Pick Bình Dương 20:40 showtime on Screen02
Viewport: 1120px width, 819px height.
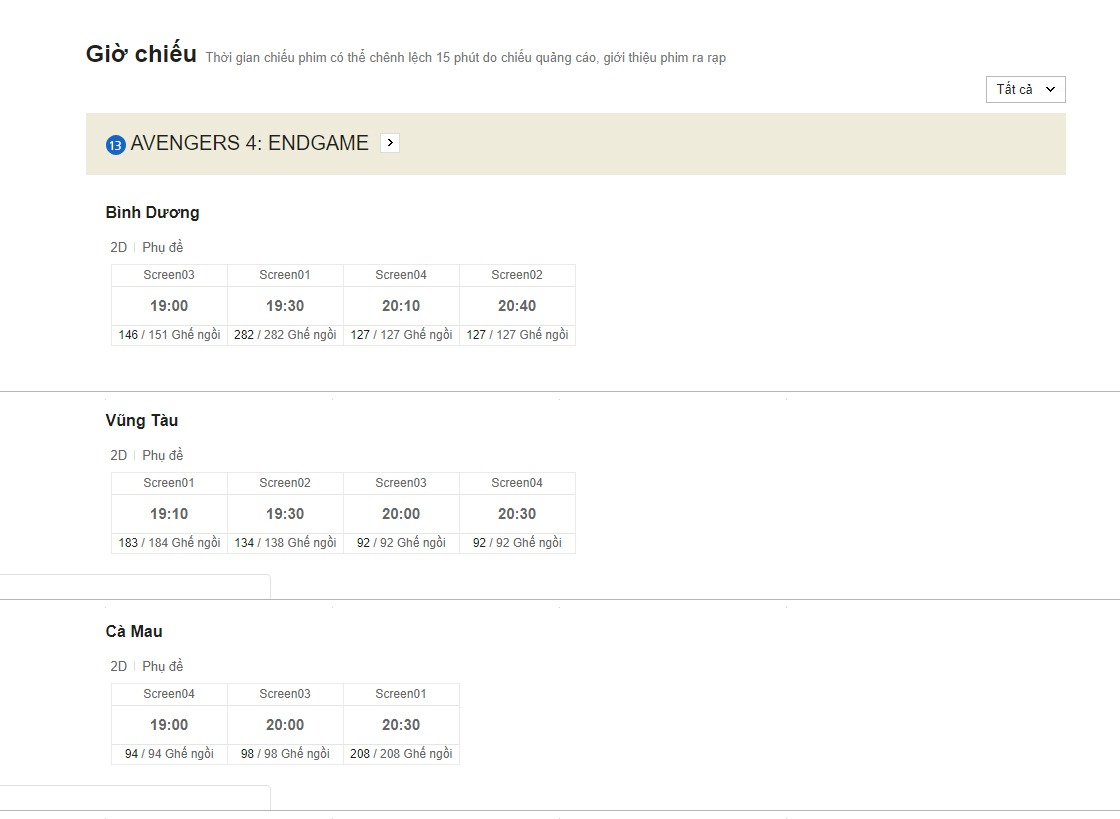coord(517,306)
